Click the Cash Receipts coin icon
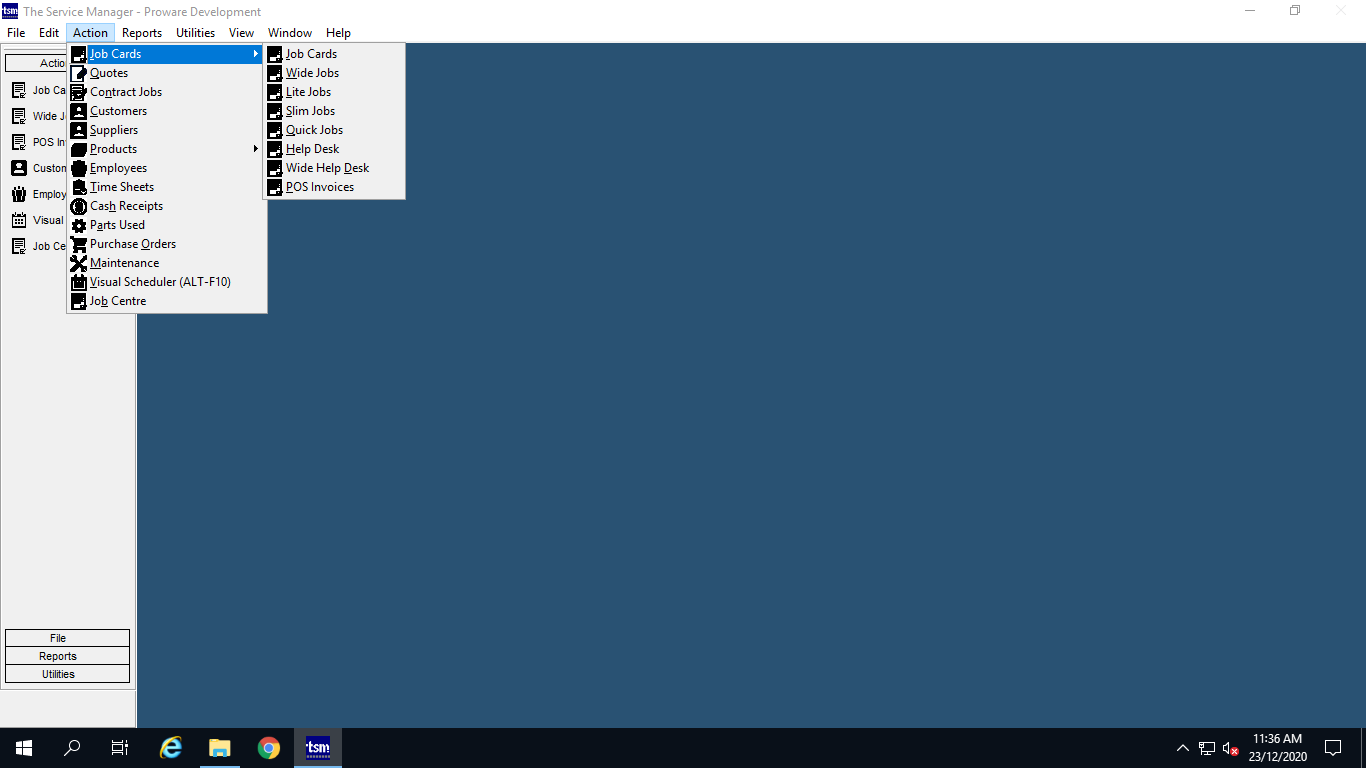Screen dimensions: 1366x769 tap(79, 206)
